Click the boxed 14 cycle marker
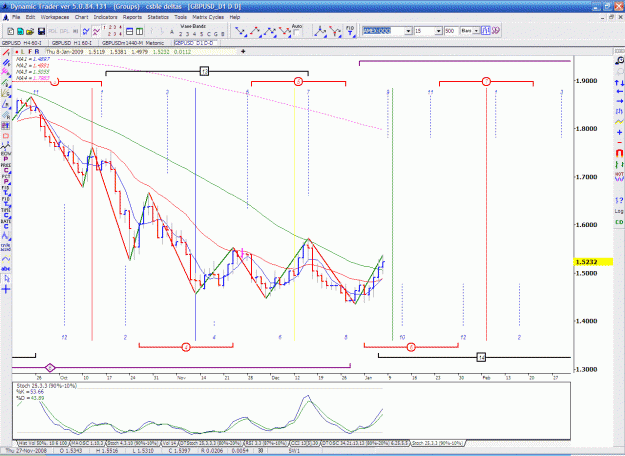The image size is (625, 456). tap(482, 357)
